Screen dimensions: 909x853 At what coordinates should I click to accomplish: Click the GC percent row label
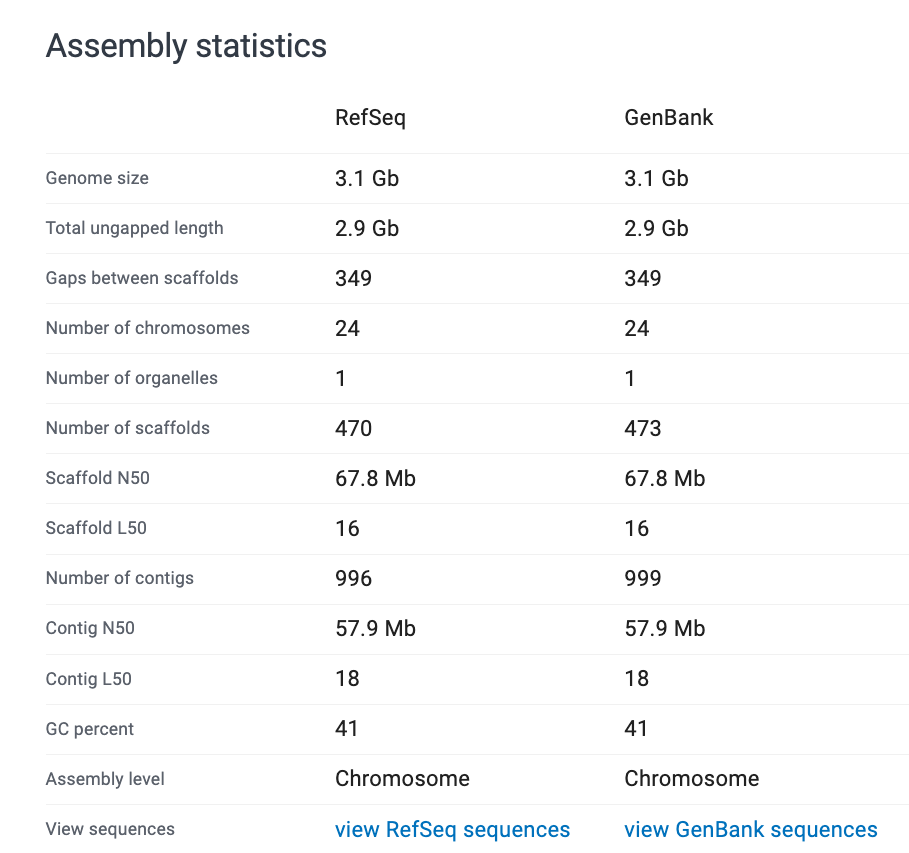(x=89, y=729)
